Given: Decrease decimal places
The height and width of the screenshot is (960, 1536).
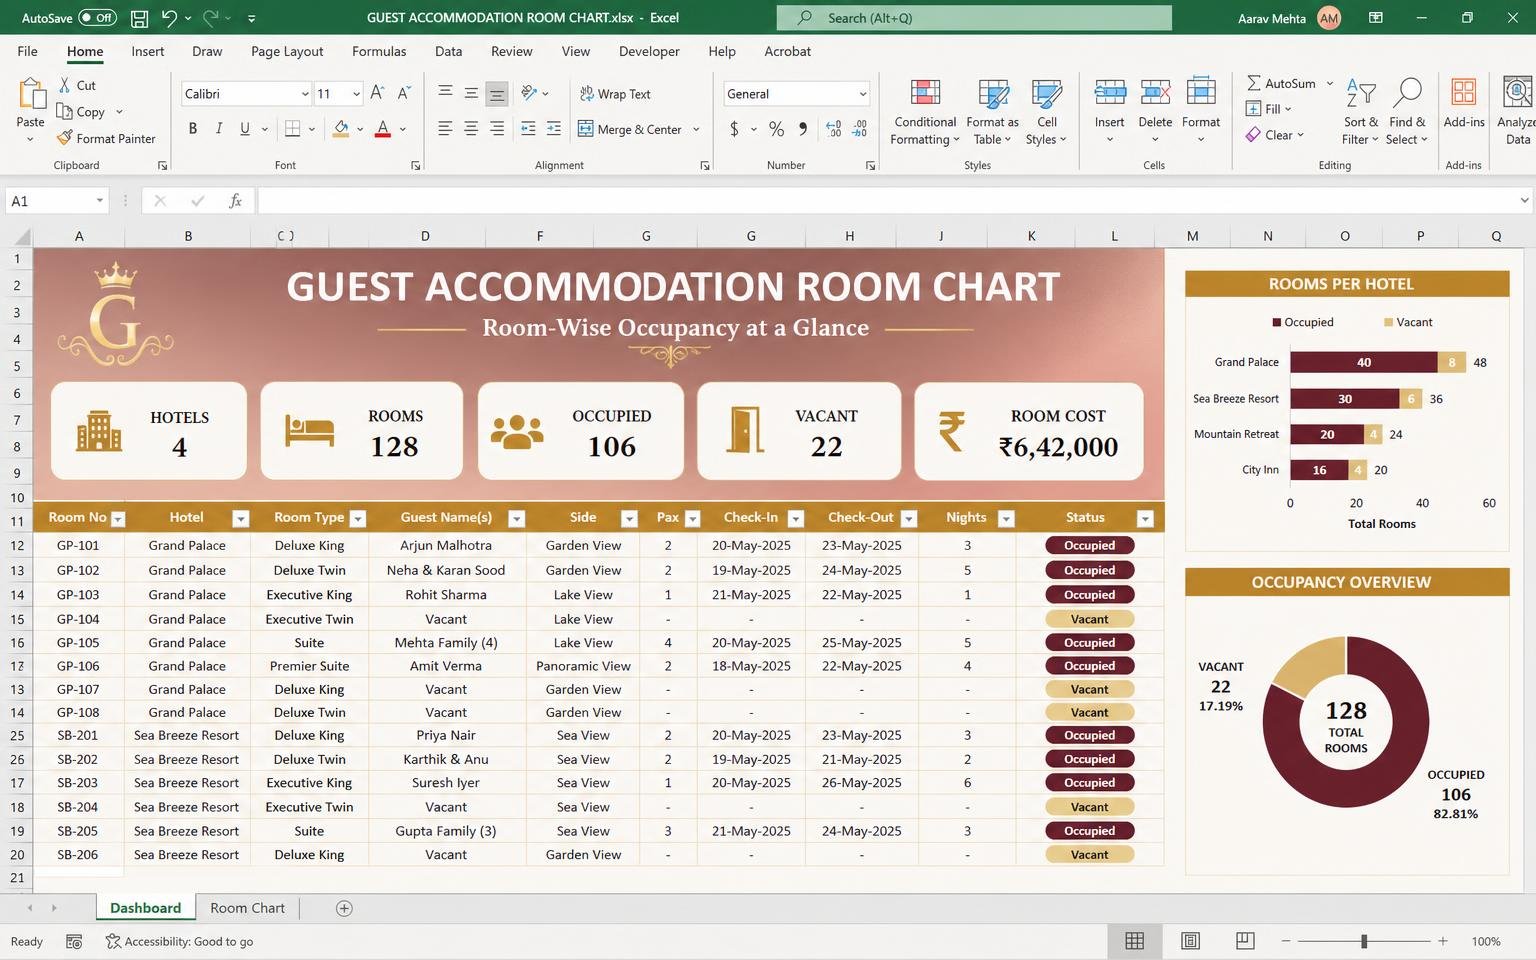Looking at the screenshot, I should (x=860, y=128).
